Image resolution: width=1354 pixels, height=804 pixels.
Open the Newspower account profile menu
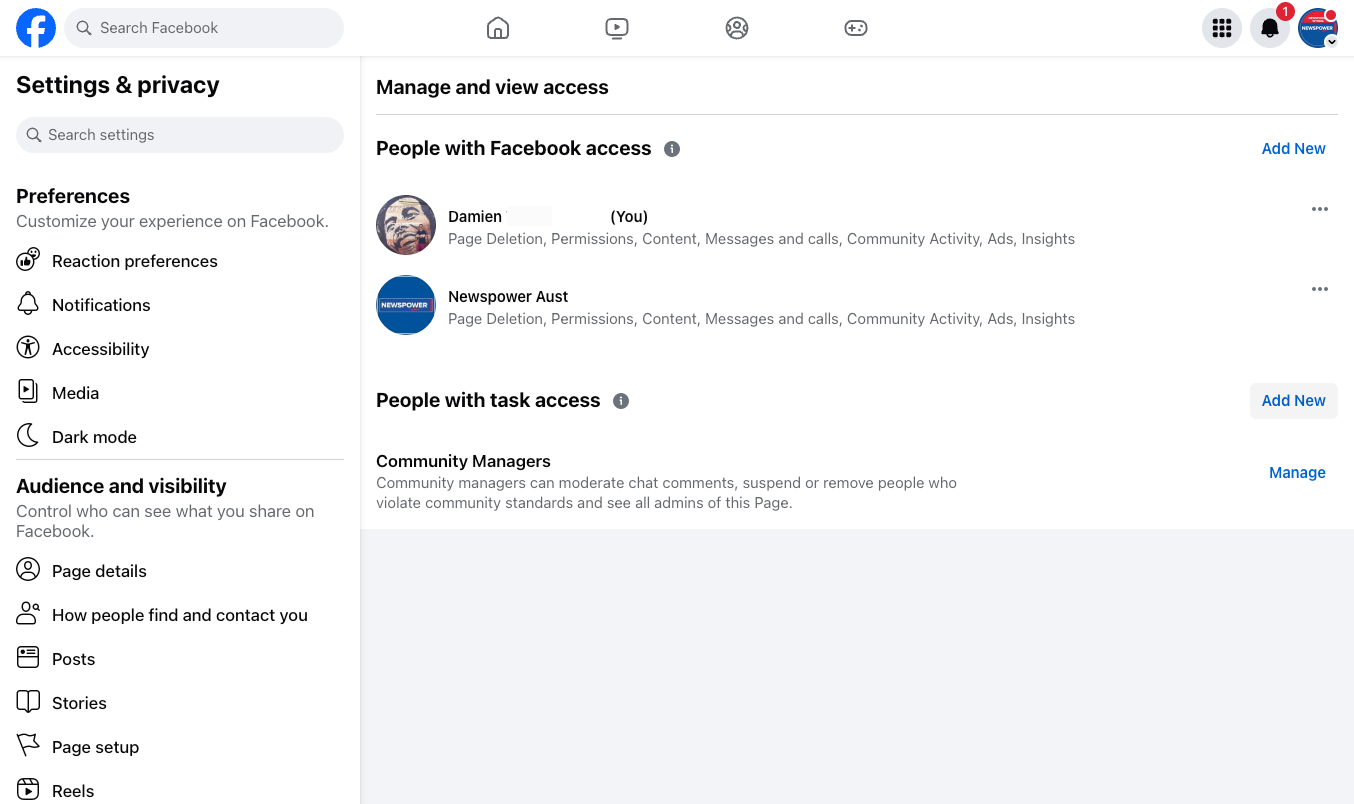click(x=1318, y=28)
